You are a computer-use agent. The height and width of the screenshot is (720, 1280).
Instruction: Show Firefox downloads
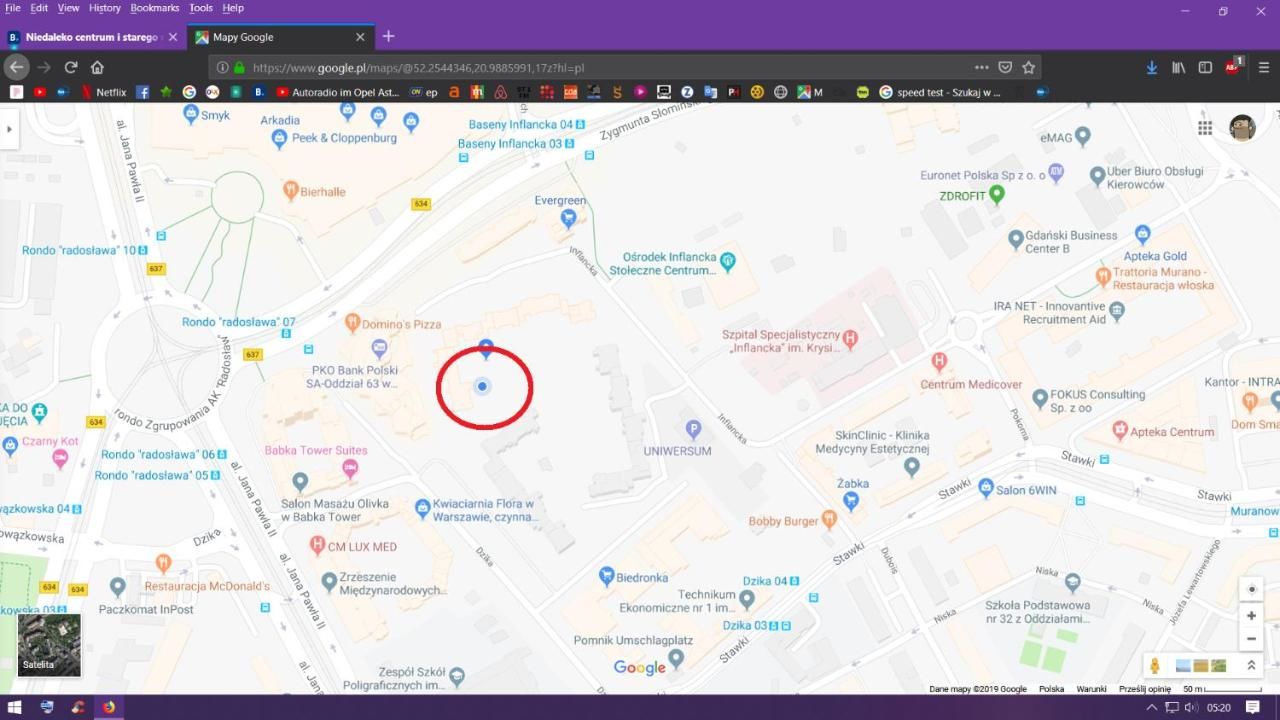pyautogui.click(x=1152, y=67)
